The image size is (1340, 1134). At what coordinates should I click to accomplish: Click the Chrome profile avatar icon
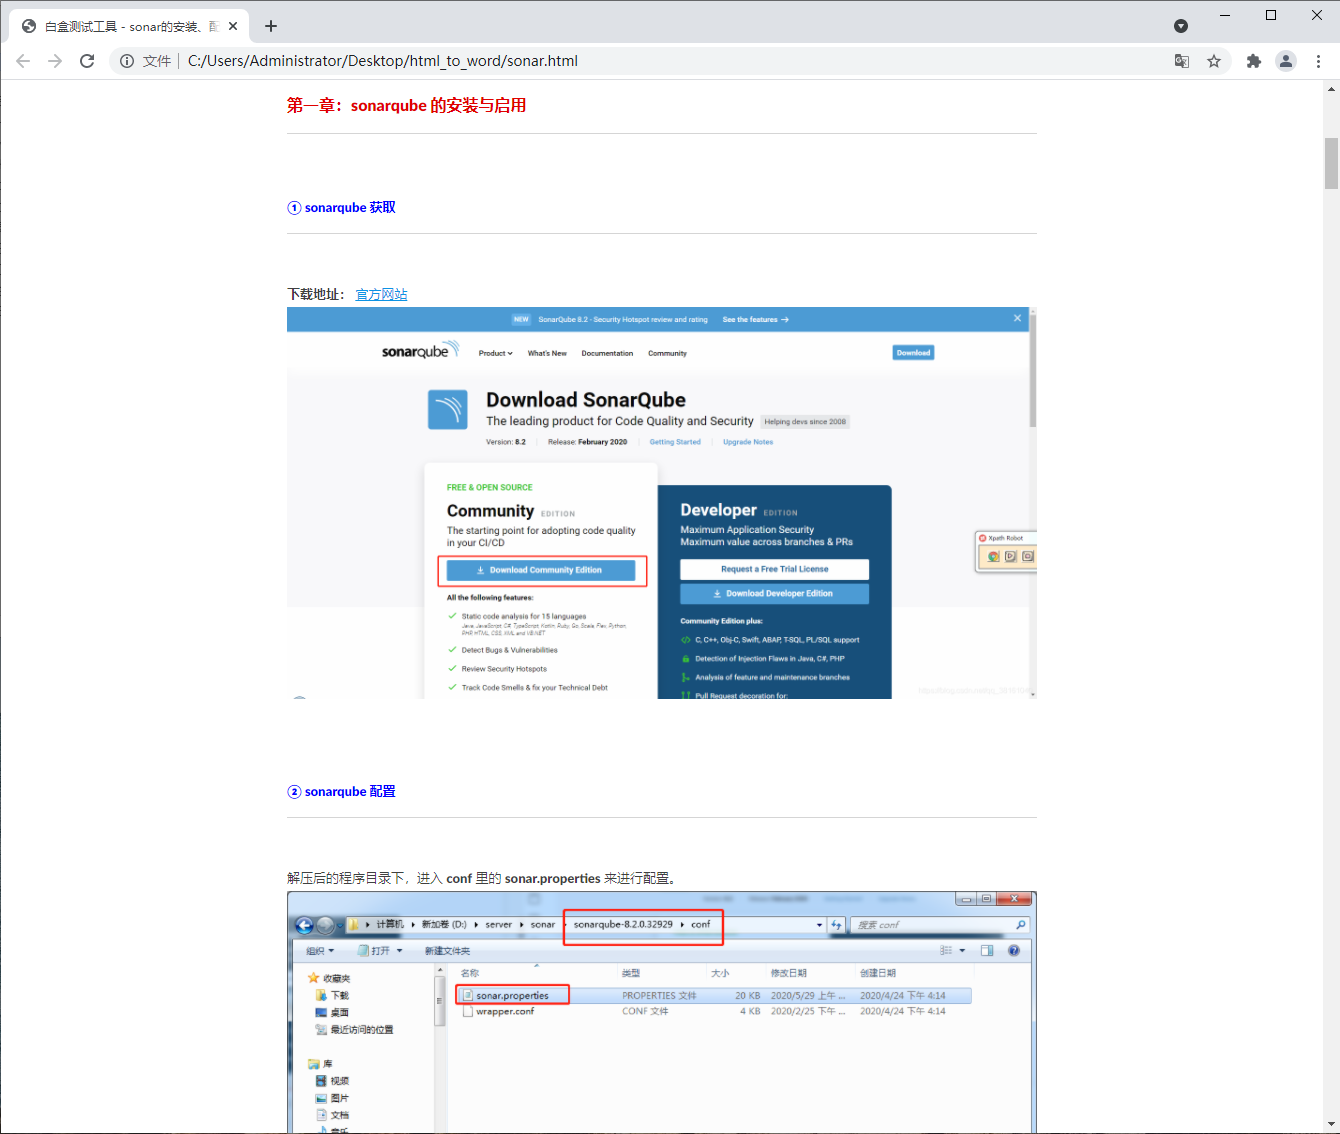[1286, 60]
